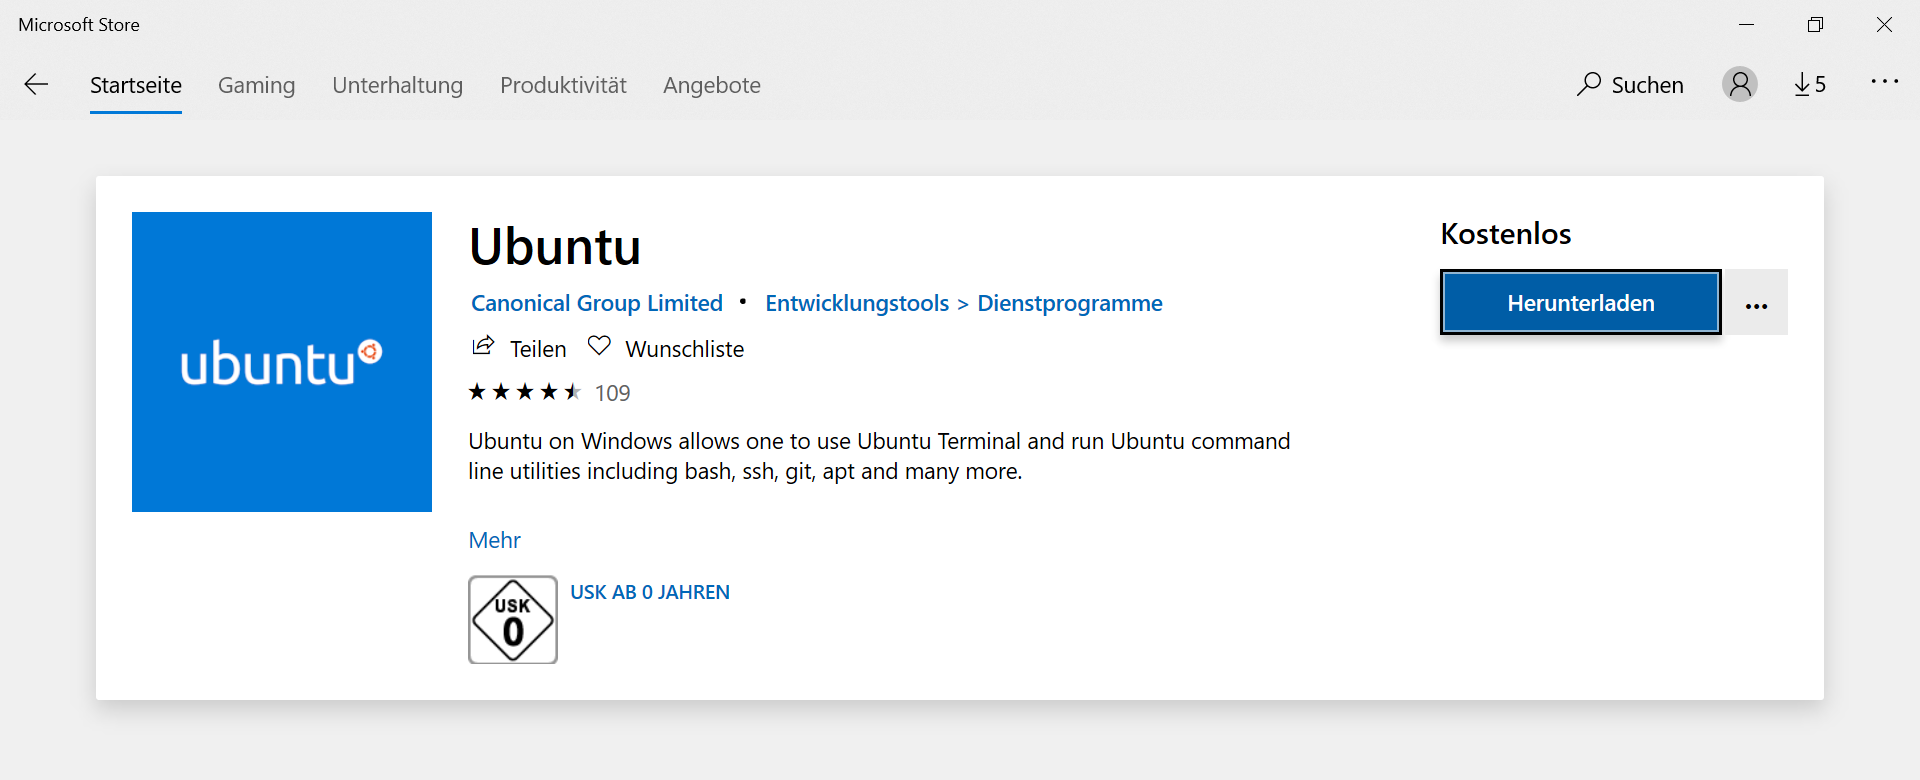Switch to the Startseite tab
Screen dimensions: 1920x780
(x=136, y=86)
